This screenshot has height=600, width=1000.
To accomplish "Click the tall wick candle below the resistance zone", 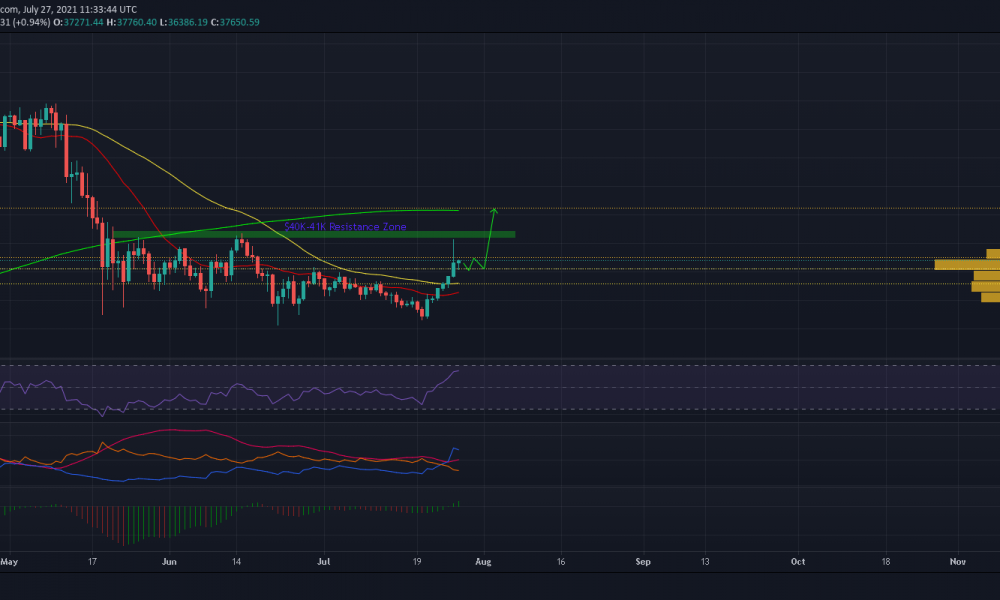I will pos(453,258).
